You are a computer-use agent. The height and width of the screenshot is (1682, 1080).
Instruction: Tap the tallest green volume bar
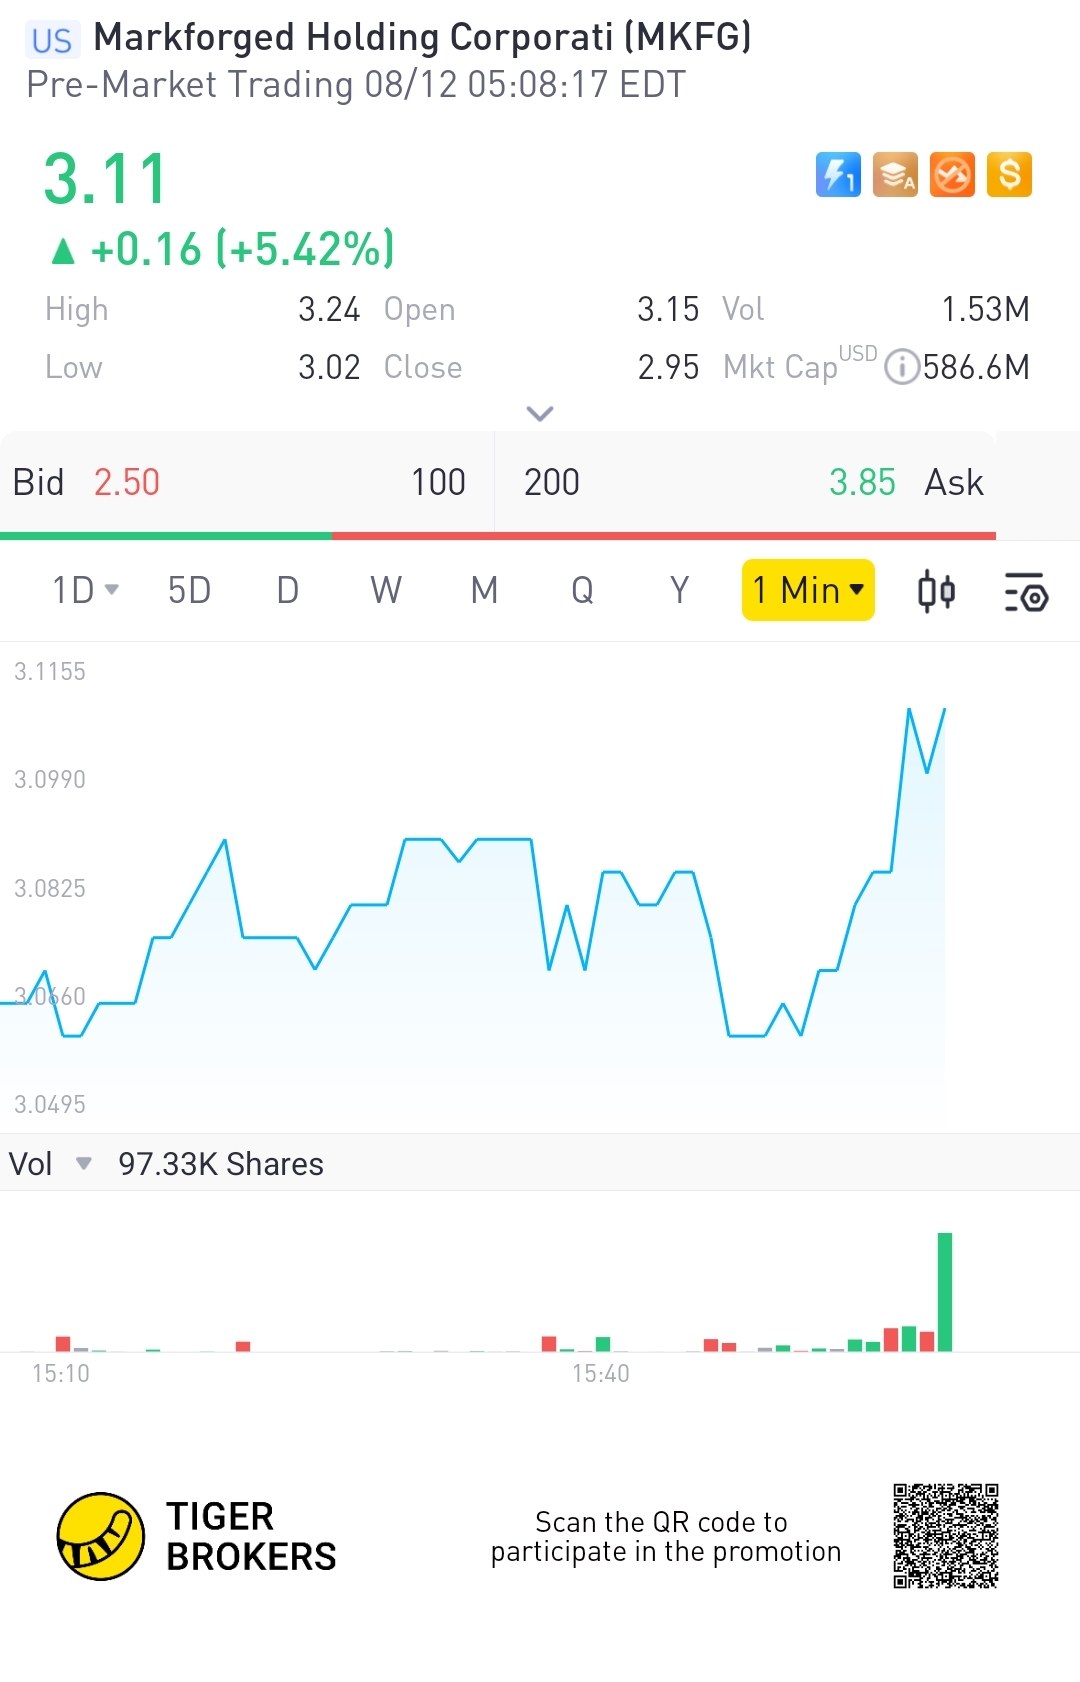[945, 1292]
